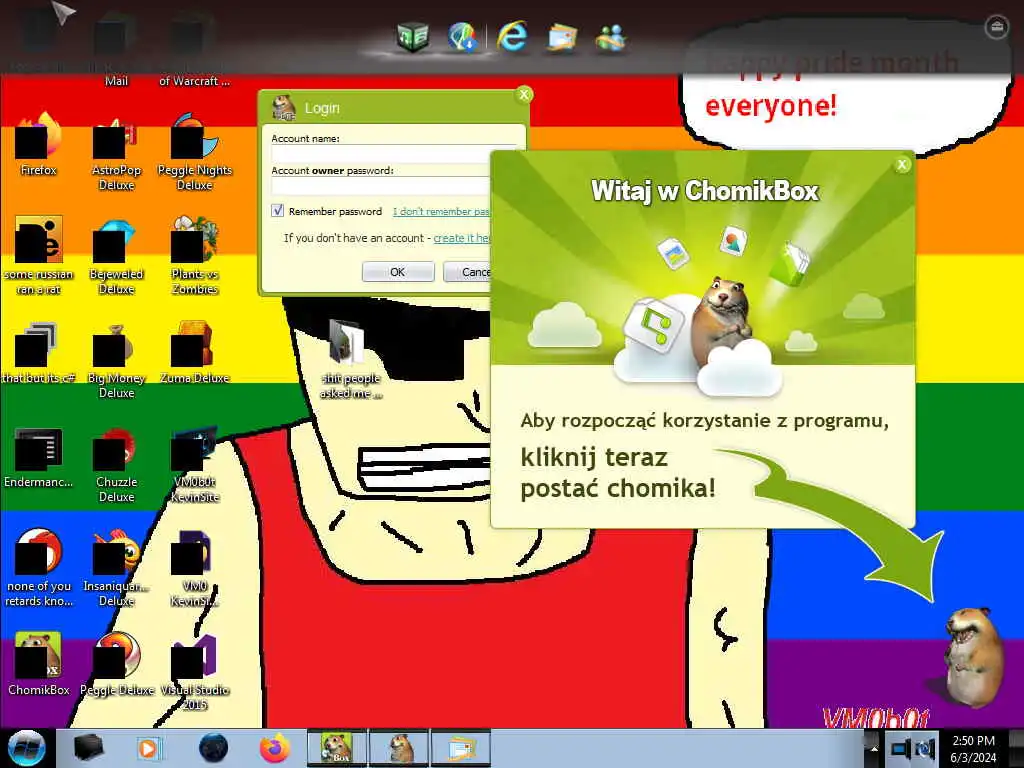Click the globe with download arrow dock icon
Image resolution: width=1024 pixels, height=768 pixels.
click(x=463, y=37)
